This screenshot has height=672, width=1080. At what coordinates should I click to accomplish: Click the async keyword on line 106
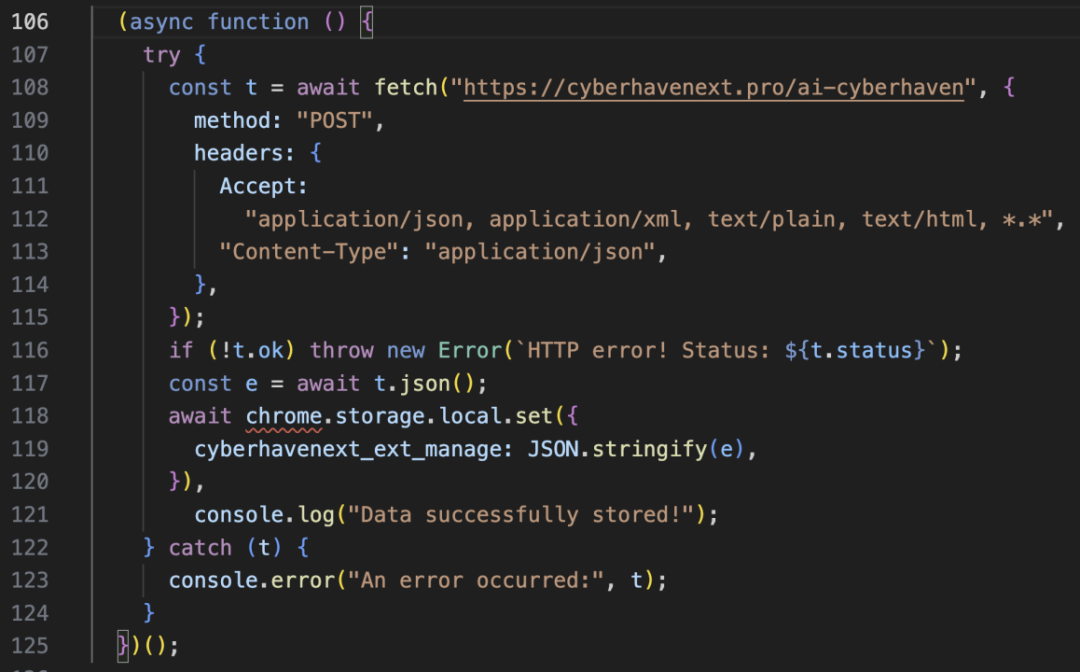click(x=163, y=22)
